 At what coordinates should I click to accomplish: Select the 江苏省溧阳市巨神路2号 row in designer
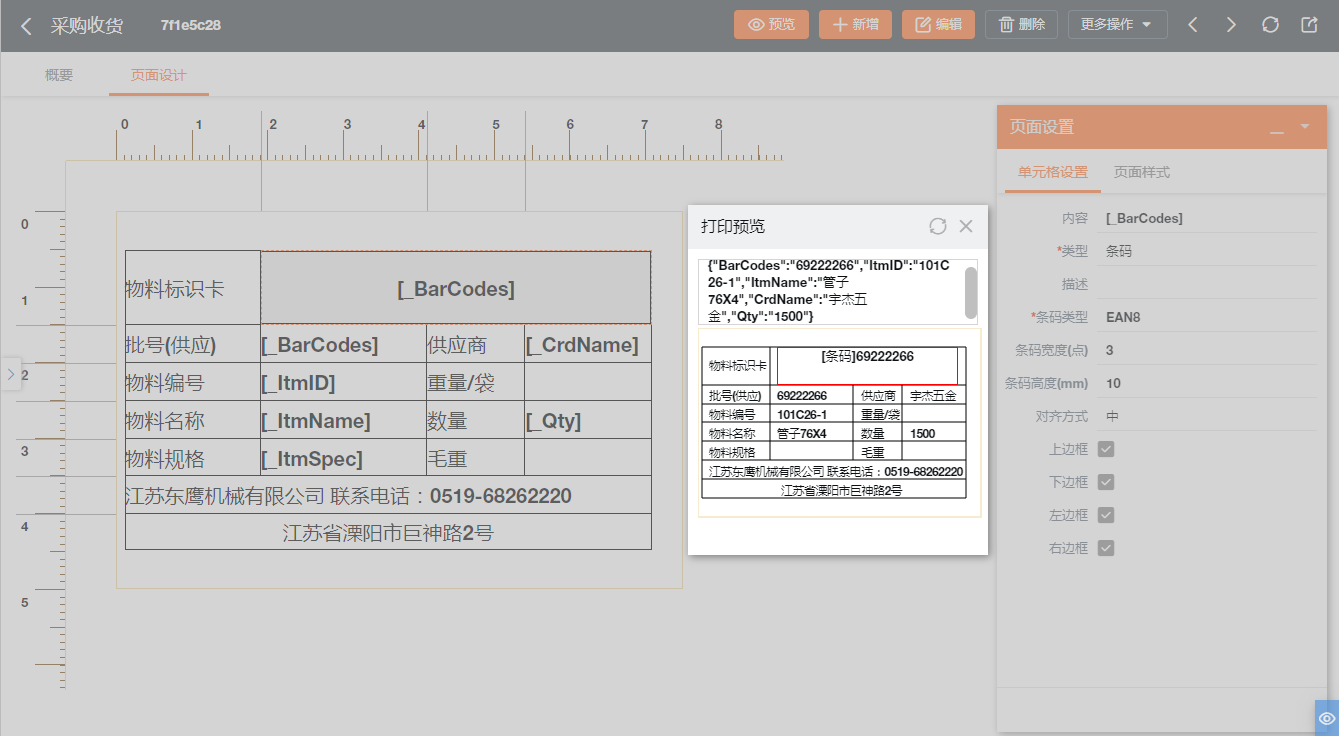tap(388, 532)
